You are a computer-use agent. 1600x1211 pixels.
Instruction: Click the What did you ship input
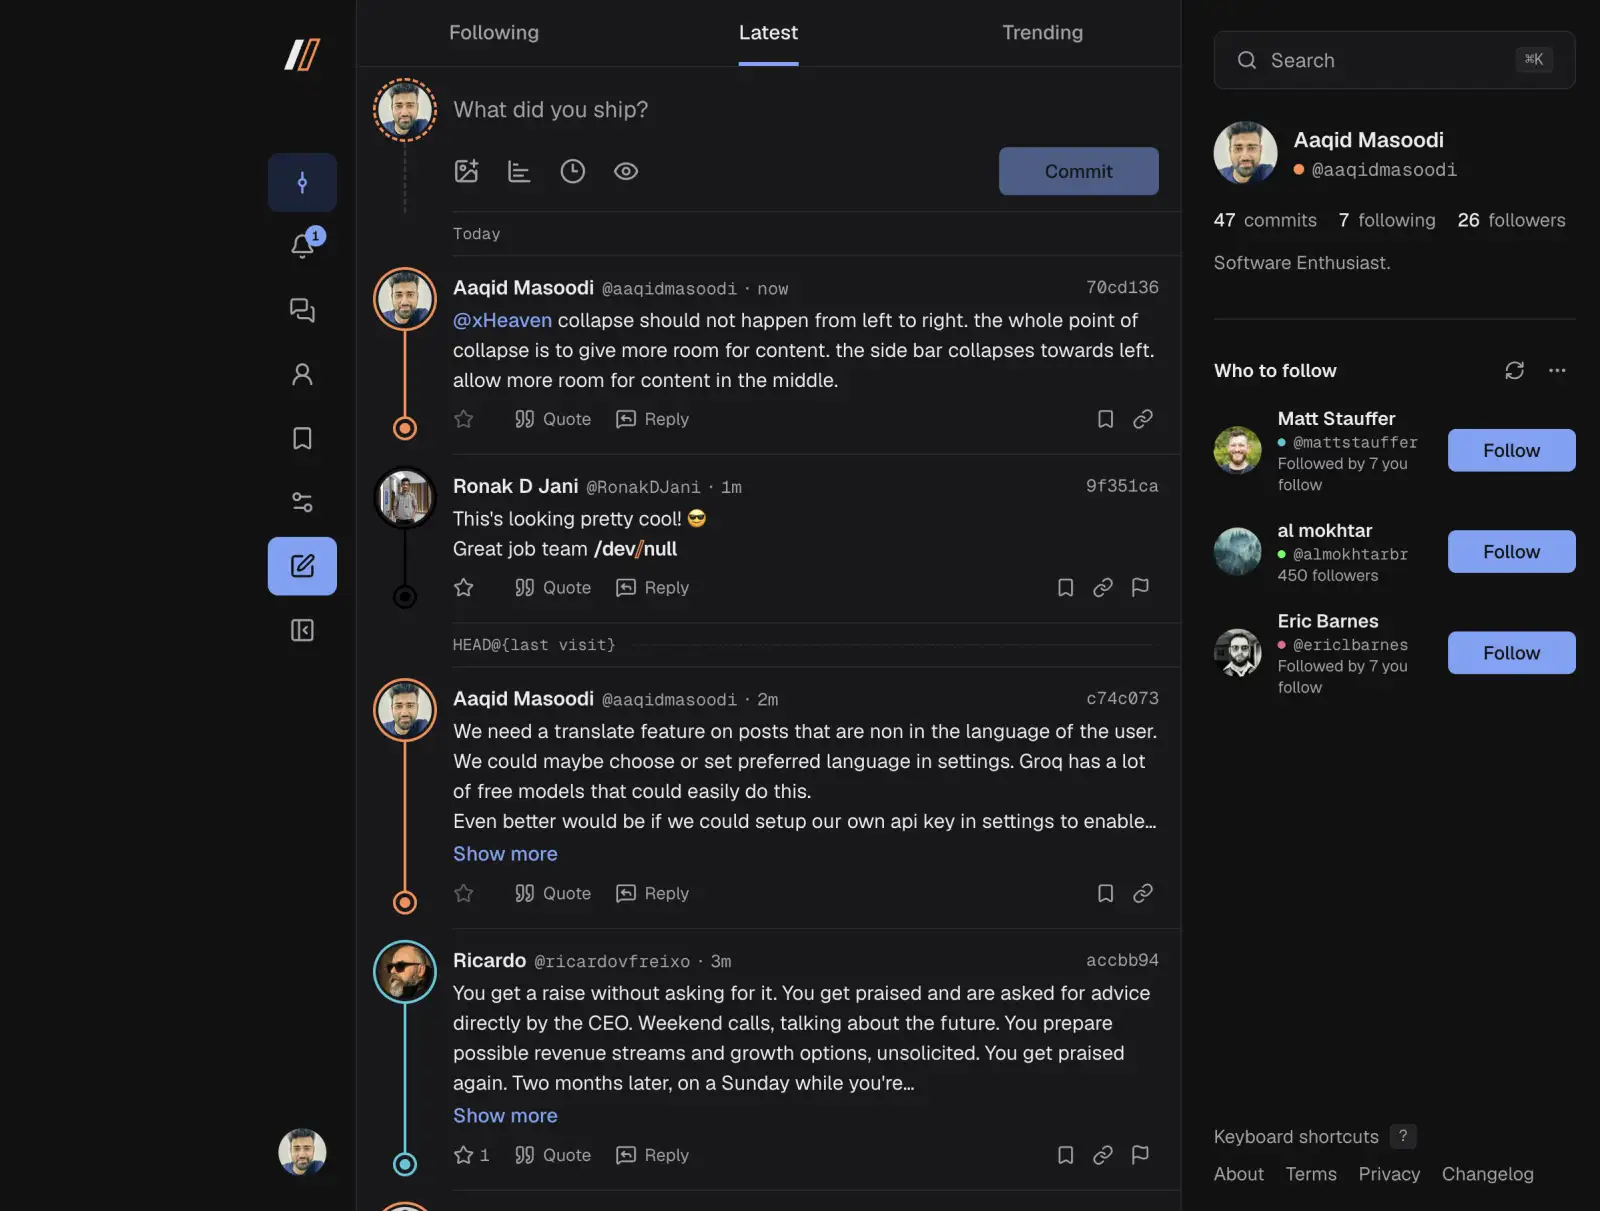805,109
